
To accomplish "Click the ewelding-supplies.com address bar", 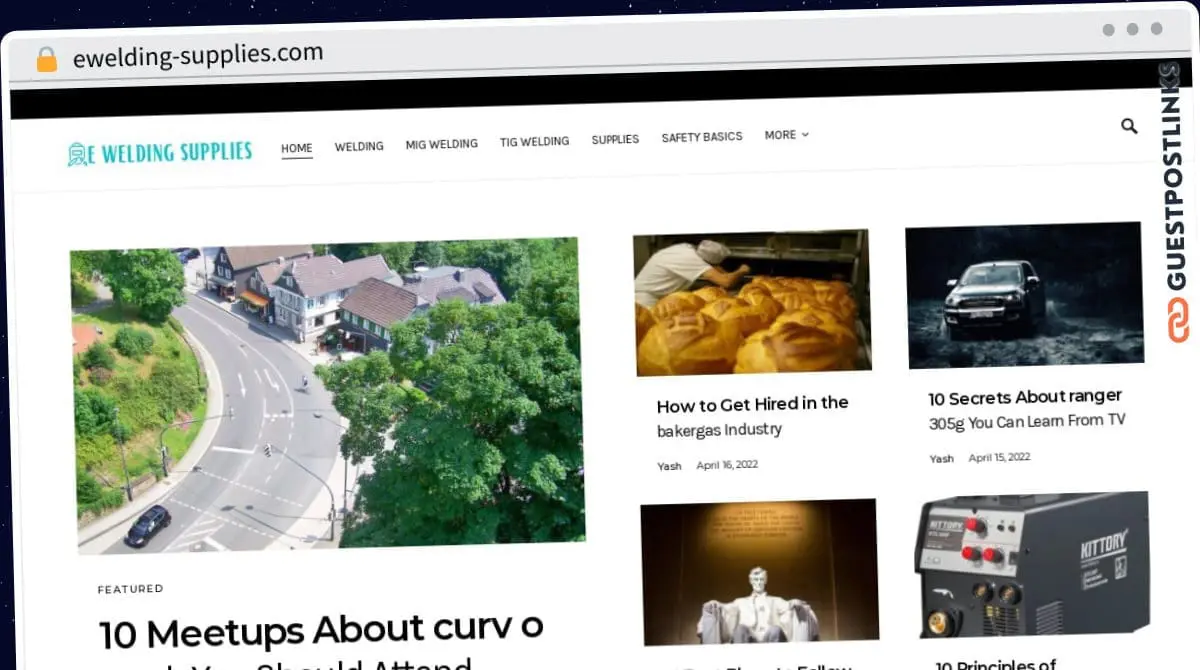I will click(198, 56).
